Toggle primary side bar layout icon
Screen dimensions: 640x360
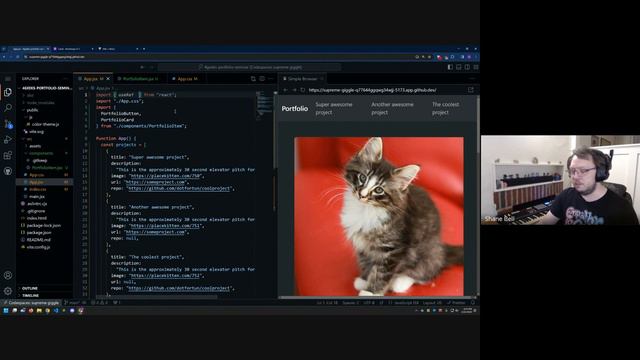450,67
